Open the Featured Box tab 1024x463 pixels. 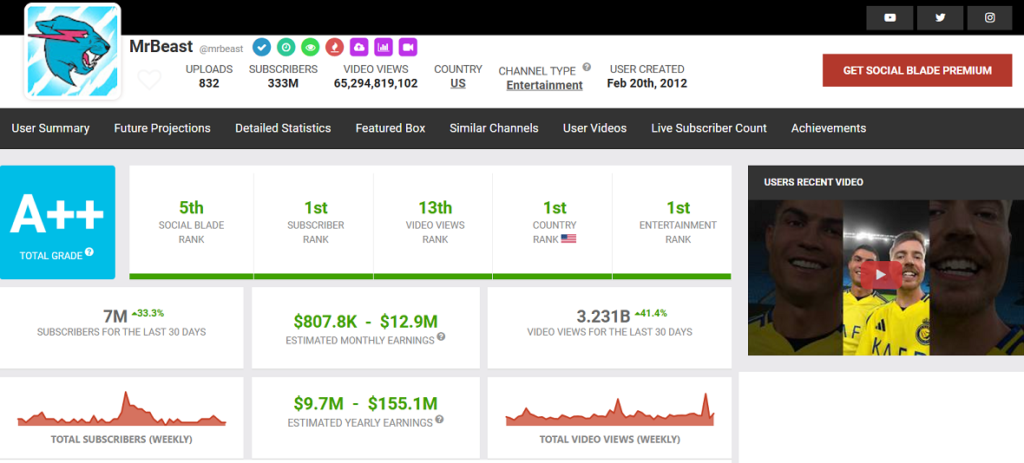390,128
